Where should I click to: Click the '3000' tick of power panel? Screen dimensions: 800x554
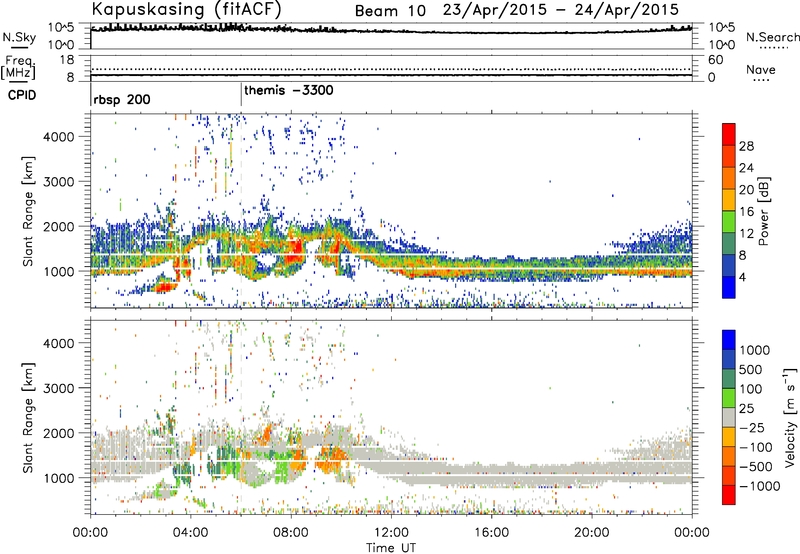tap(58, 182)
